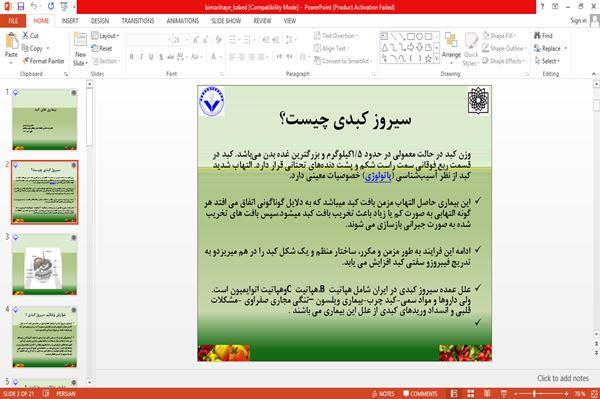Click Convert to SmartArt
Viewport: 600px width, 399px height.
[x=343, y=61]
